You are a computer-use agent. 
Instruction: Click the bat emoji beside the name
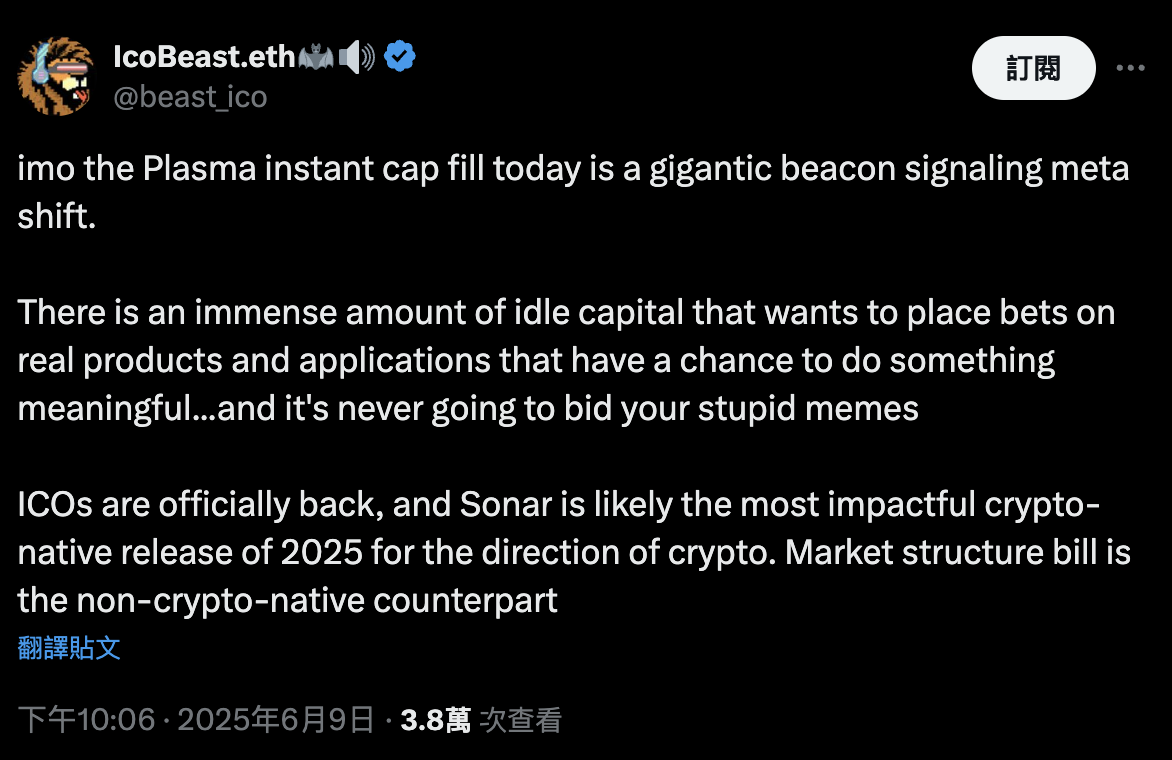[316, 58]
